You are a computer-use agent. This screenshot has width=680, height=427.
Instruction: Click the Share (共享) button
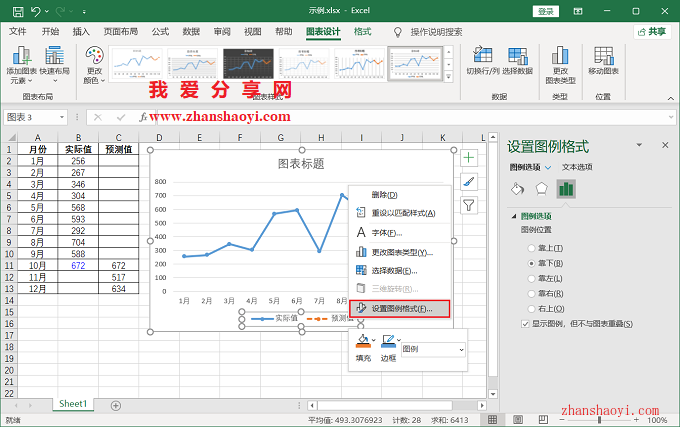click(x=652, y=32)
